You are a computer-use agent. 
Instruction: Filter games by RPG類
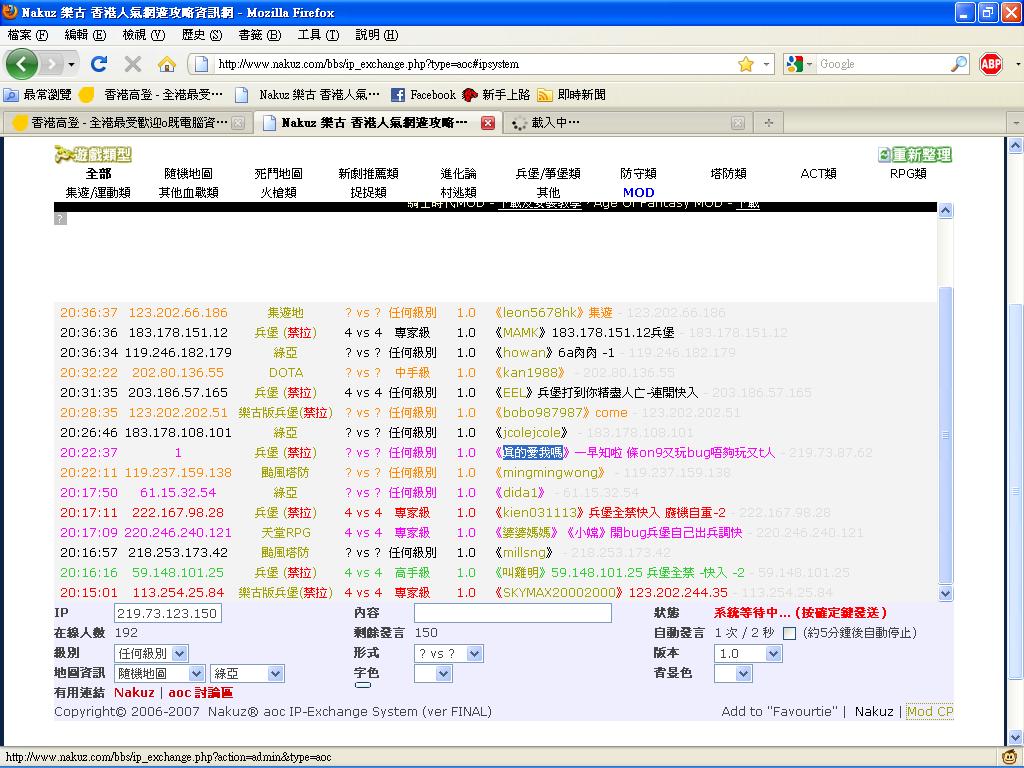[x=908, y=174]
